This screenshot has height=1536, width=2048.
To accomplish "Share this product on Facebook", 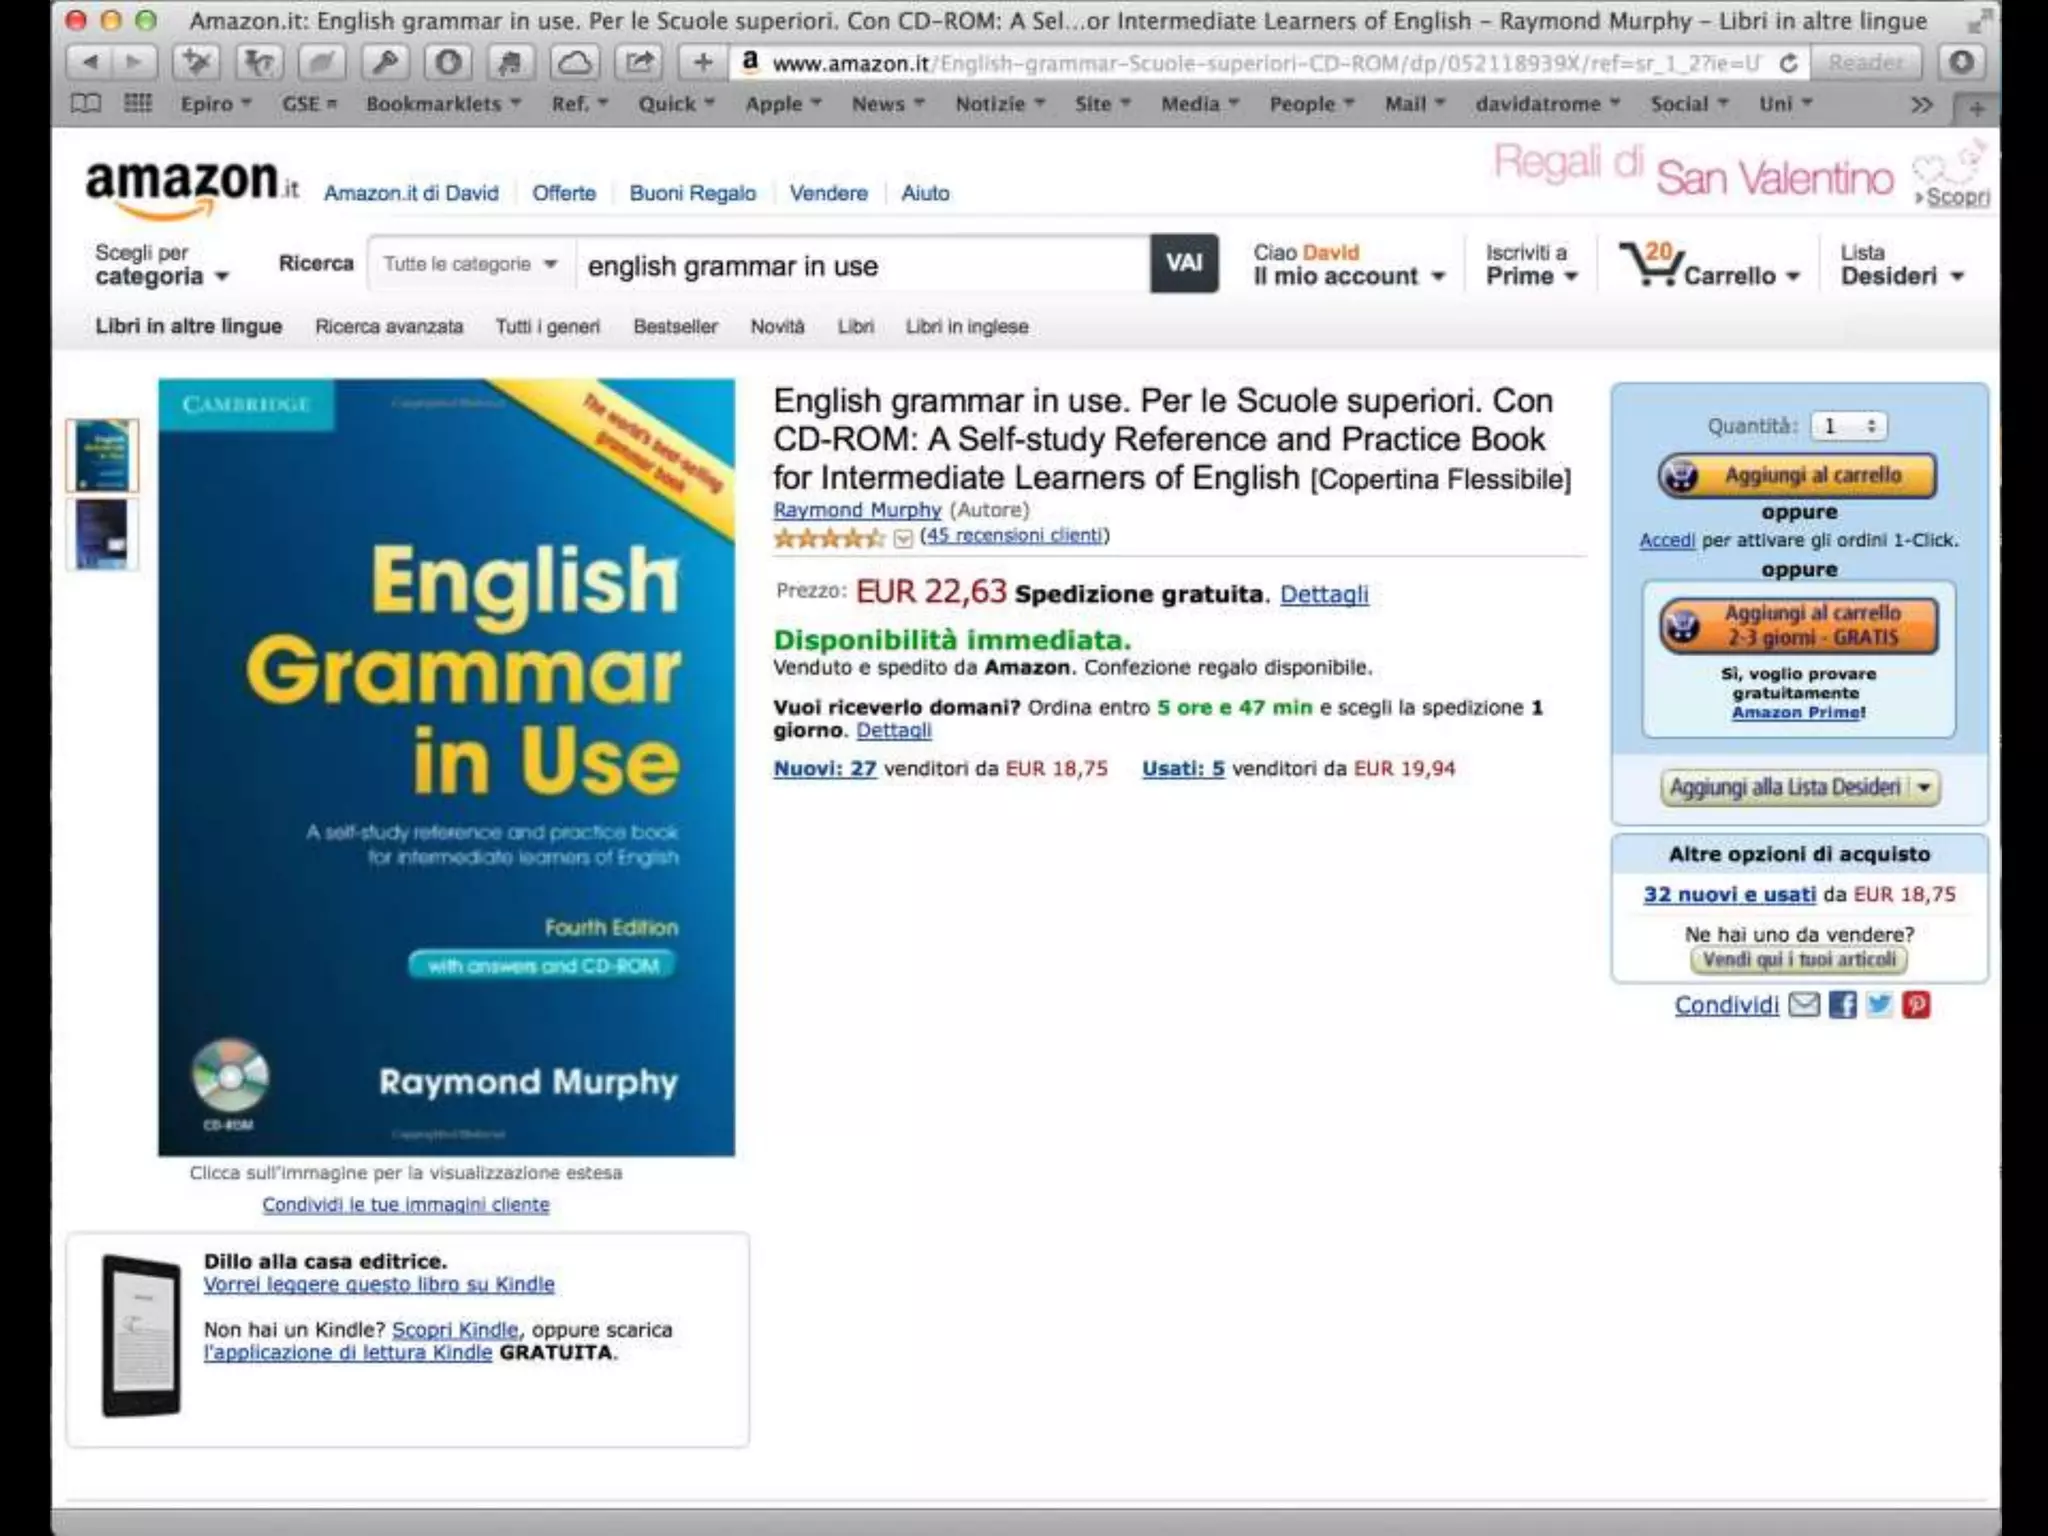I will [x=1842, y=1005].
